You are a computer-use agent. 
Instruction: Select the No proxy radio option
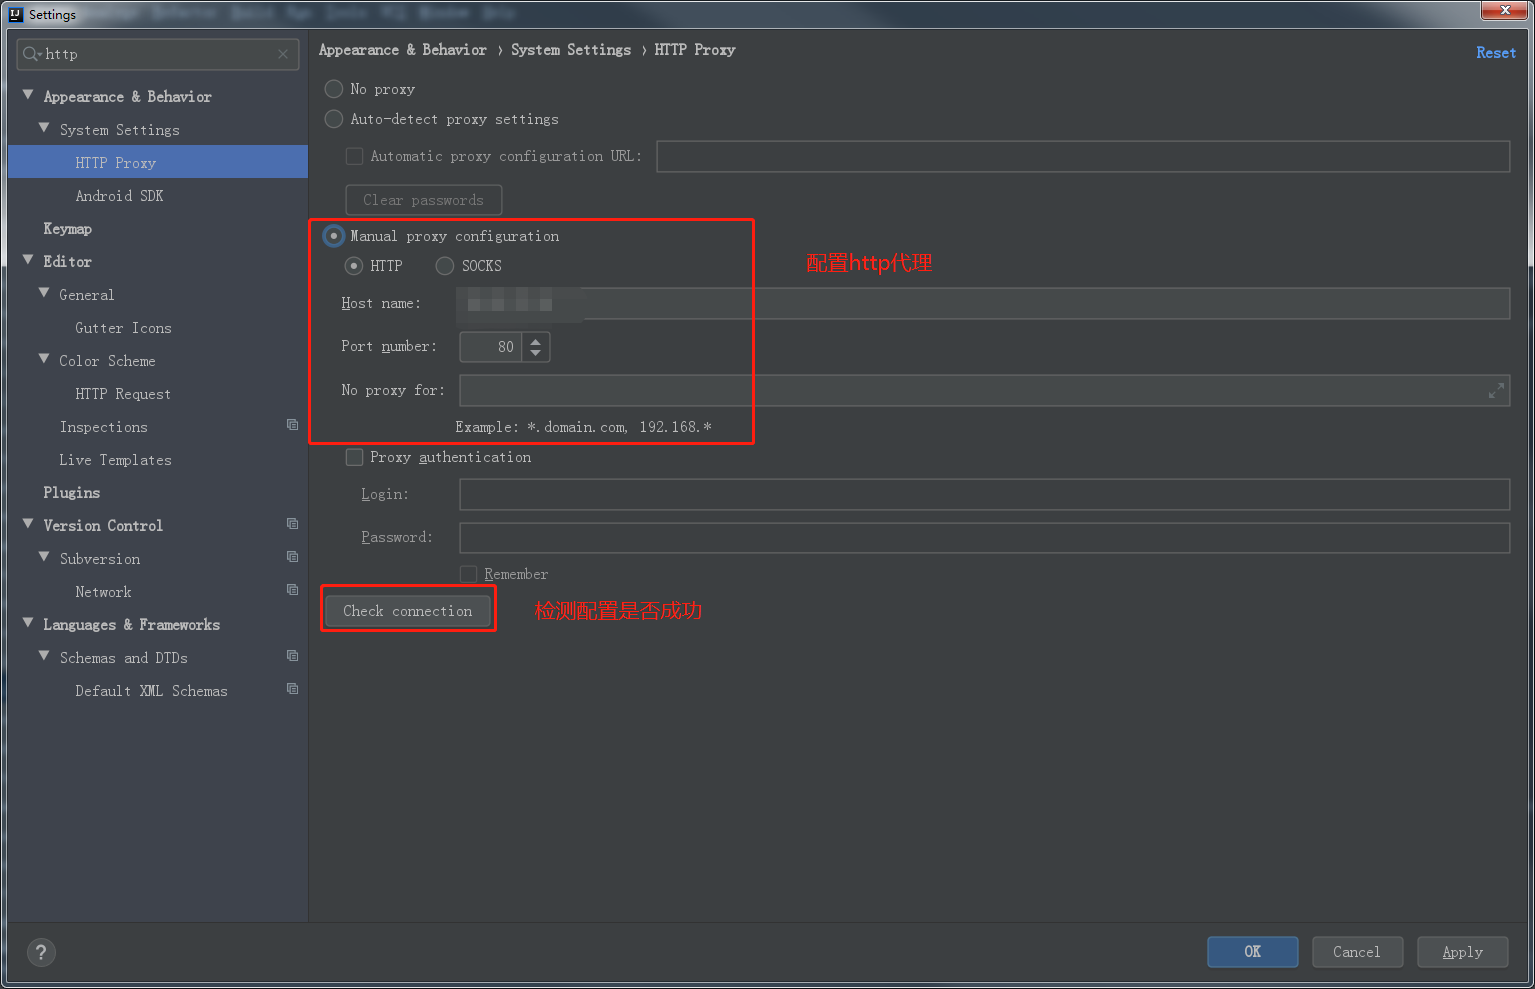pos(334,89)
